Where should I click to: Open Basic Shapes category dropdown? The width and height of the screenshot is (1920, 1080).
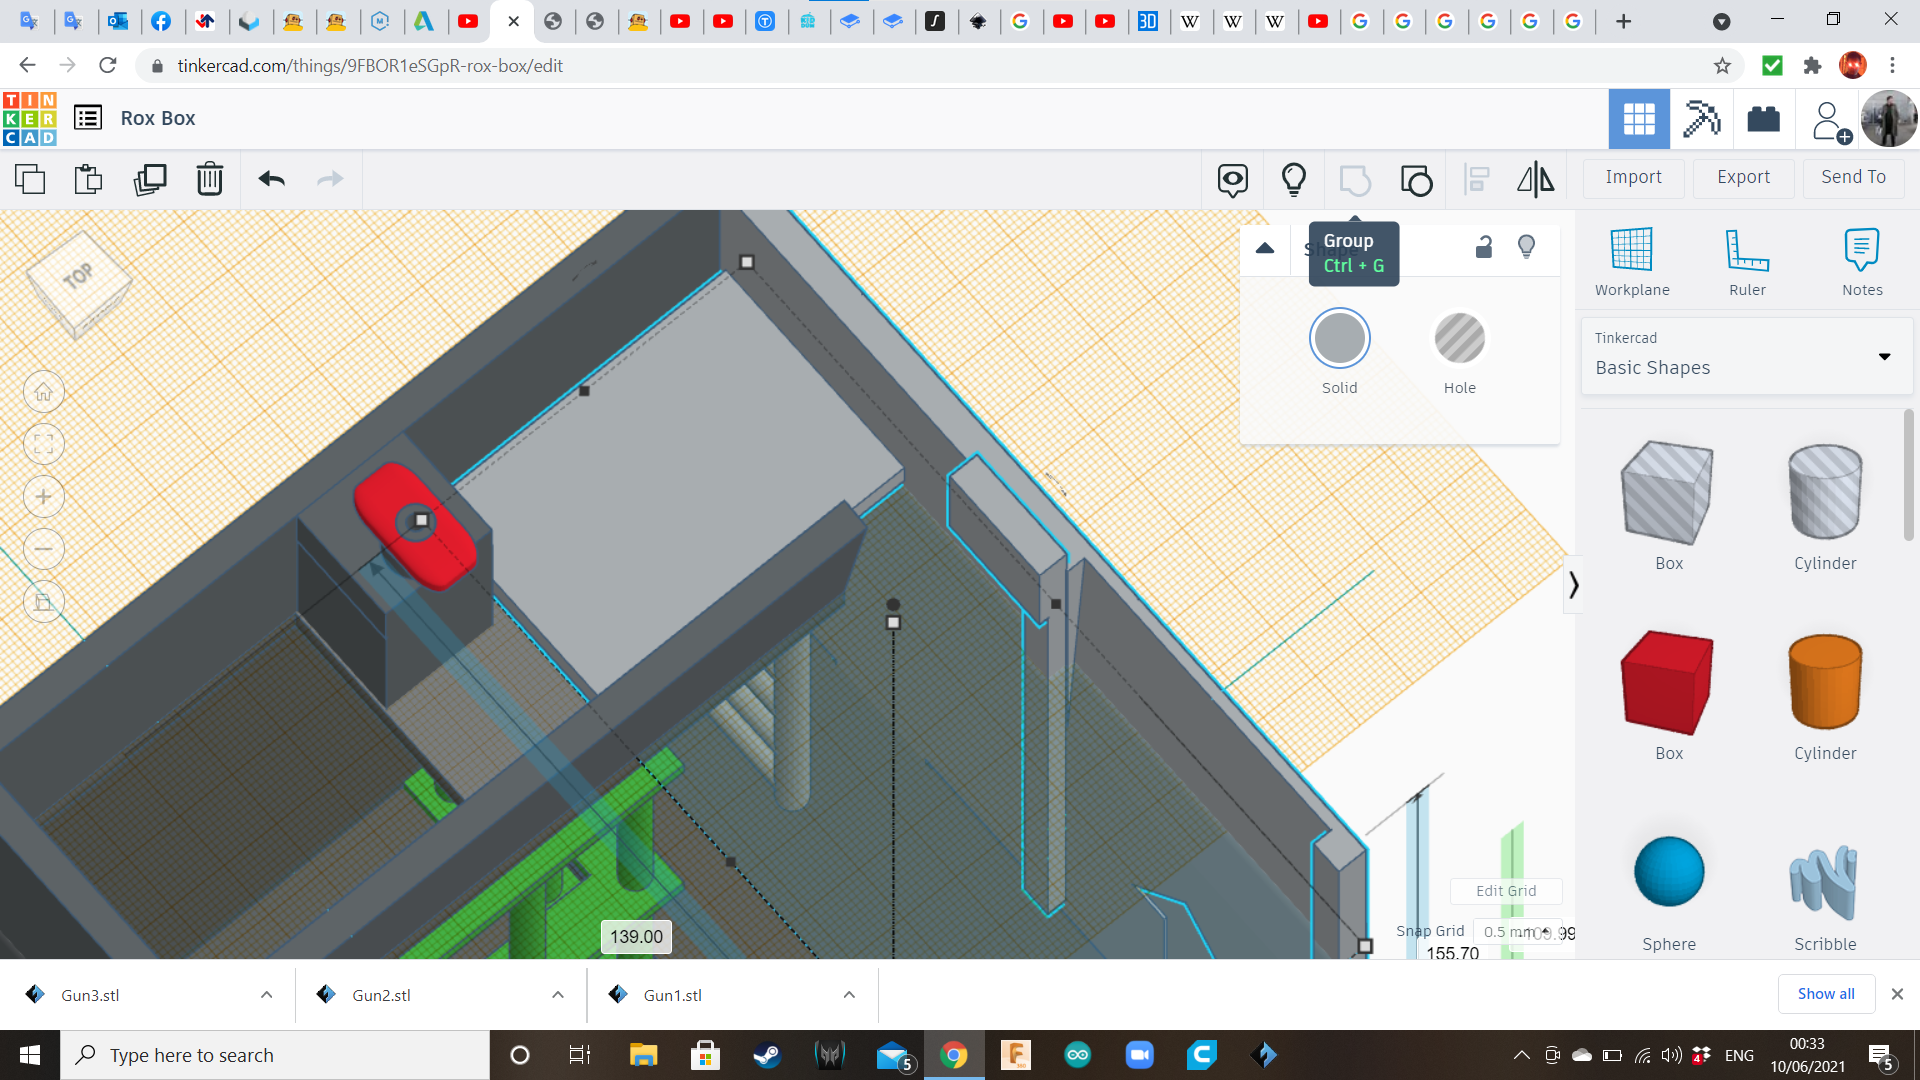1746,356
